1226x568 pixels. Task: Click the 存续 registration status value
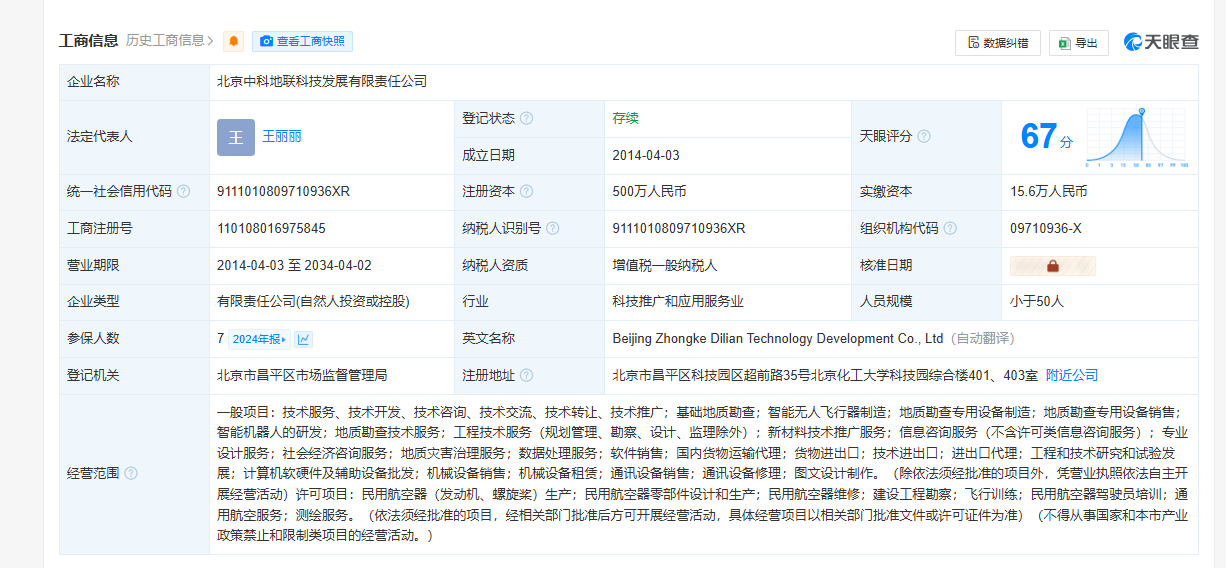pyautogui.click(x=625, y=119)
